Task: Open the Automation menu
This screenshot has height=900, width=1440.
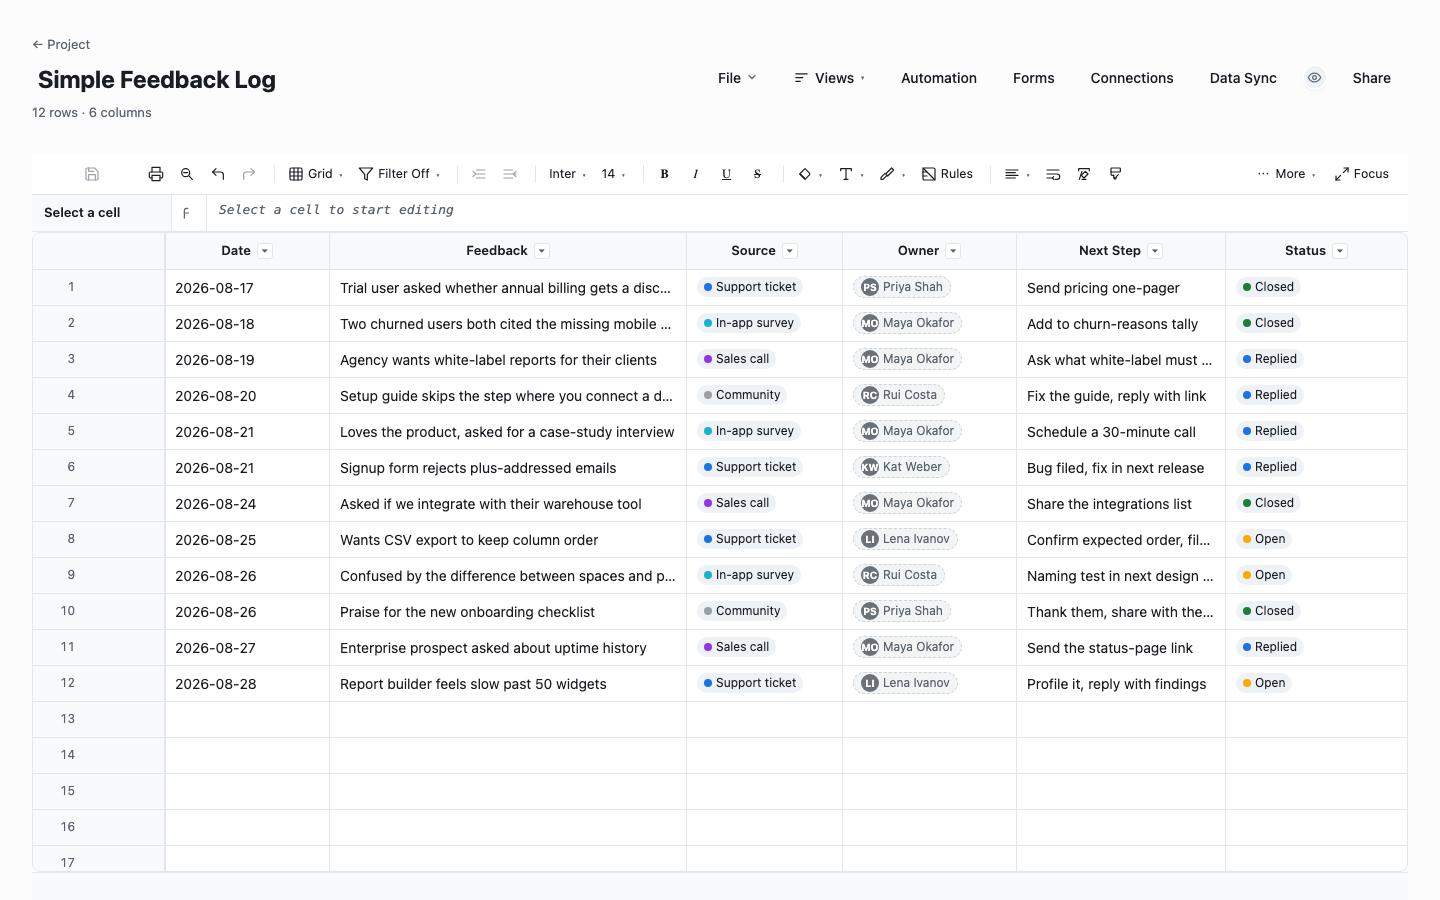Action: click(x=939, y=78)
